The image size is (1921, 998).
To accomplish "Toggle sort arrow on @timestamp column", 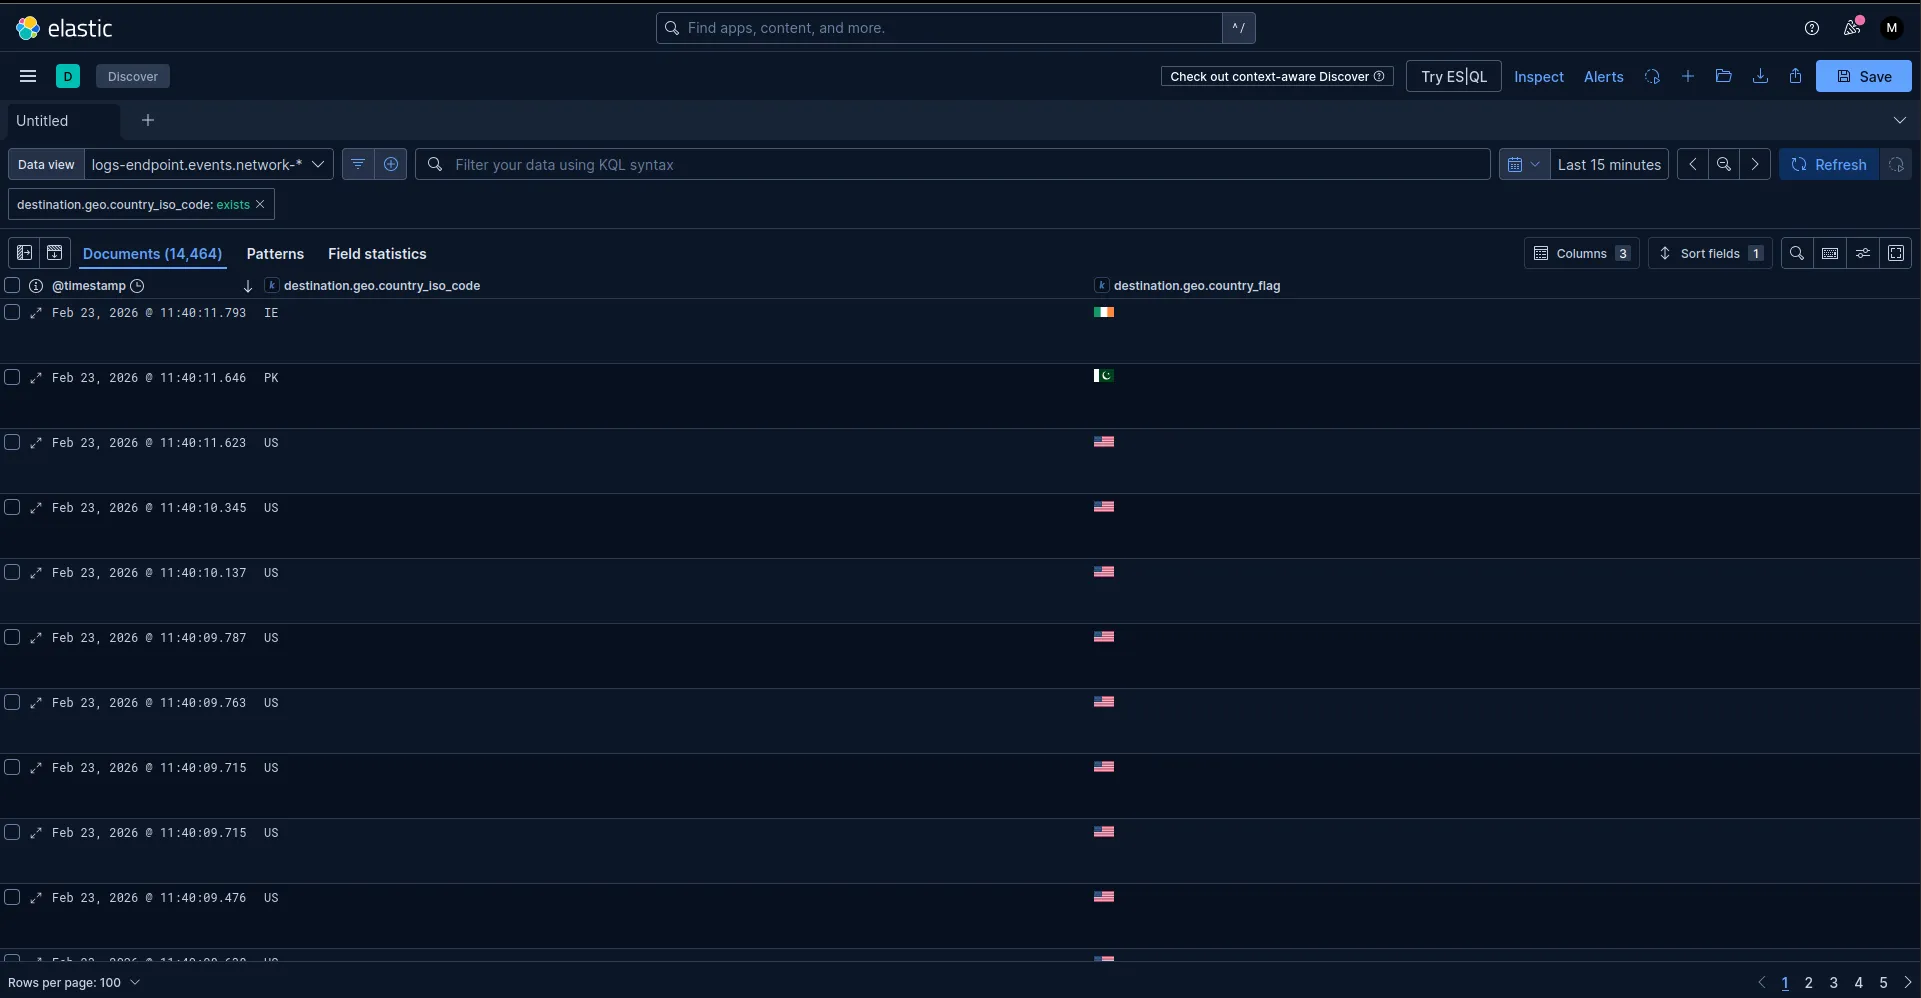I will click(247, 286).
